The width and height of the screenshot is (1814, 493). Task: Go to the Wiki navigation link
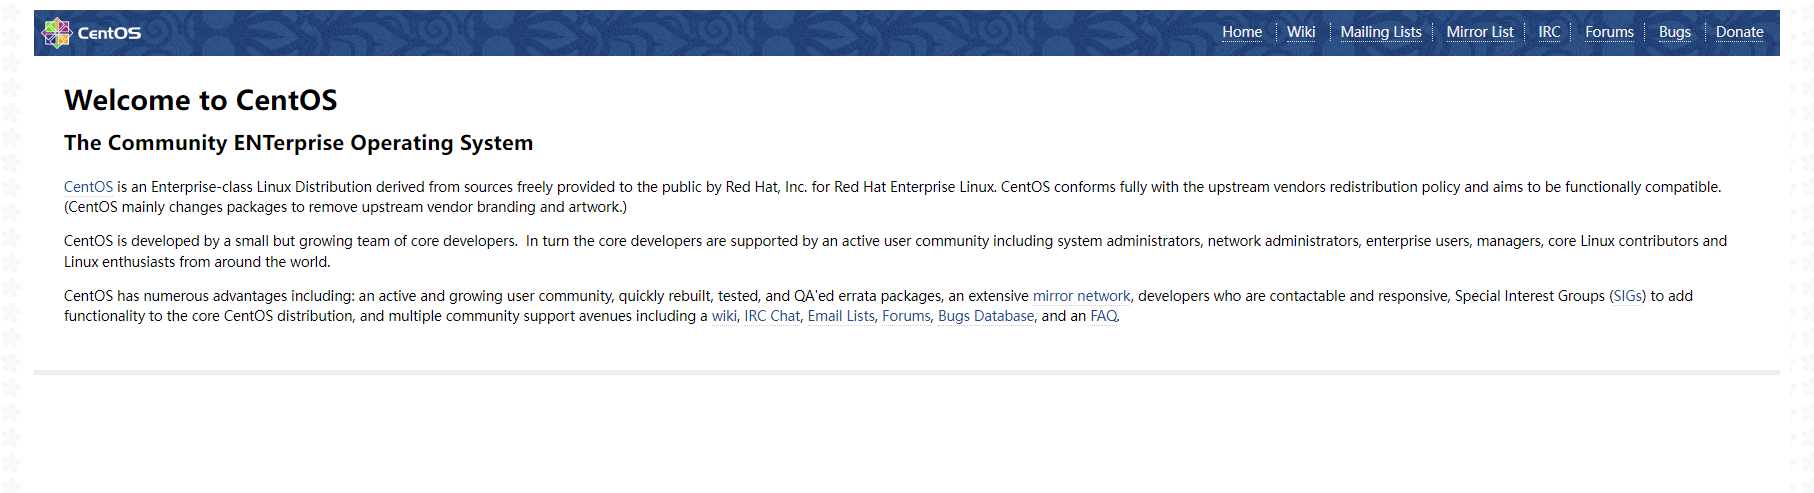(x=1301, y=32)
